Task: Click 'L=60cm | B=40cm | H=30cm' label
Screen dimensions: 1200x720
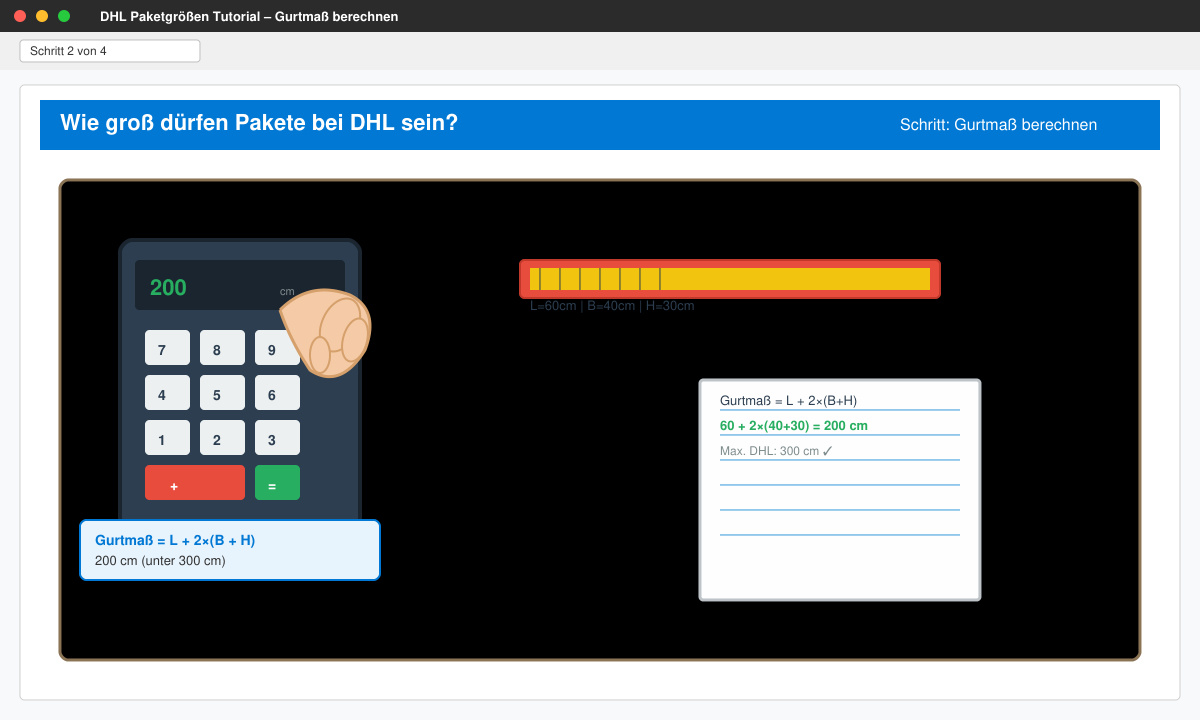Action: [x=612, y=306]
